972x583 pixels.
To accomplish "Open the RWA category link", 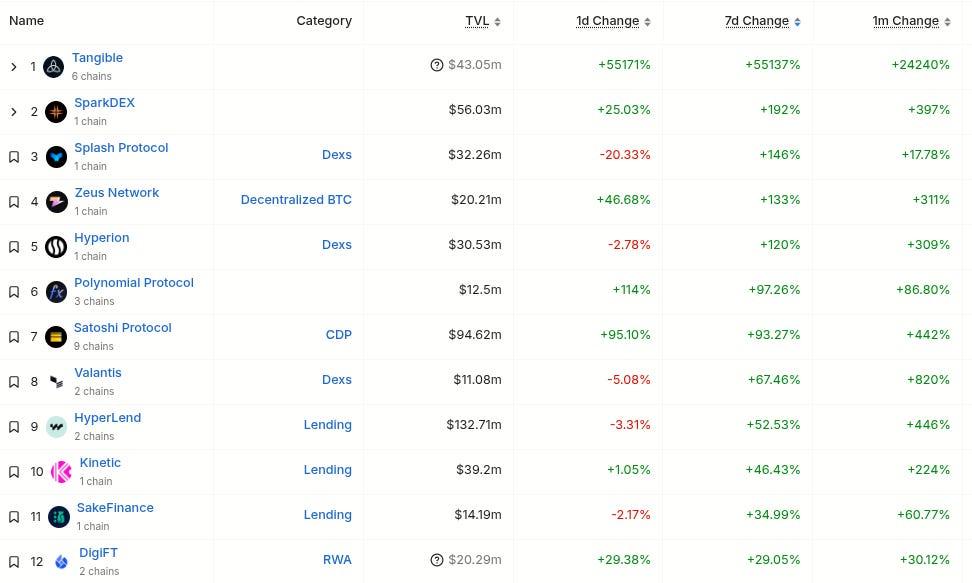I will [x=337, y=560].
